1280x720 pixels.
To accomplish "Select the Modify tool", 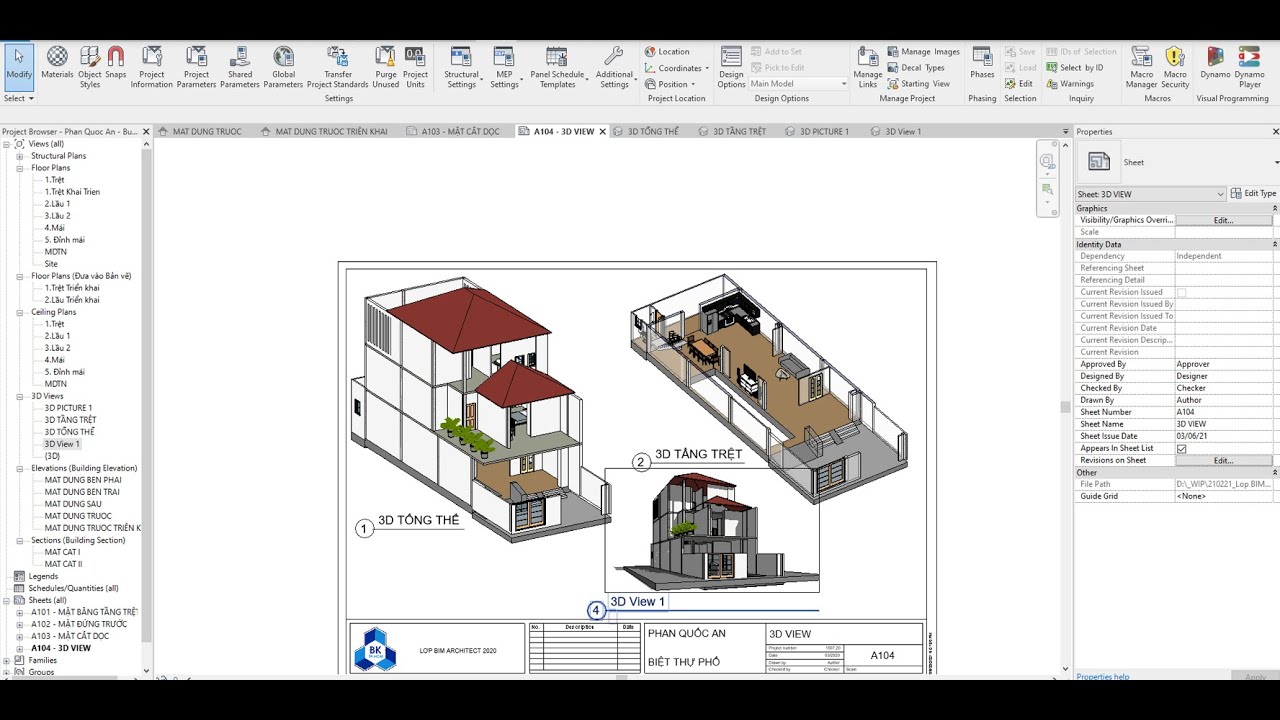I will [18, 66].
